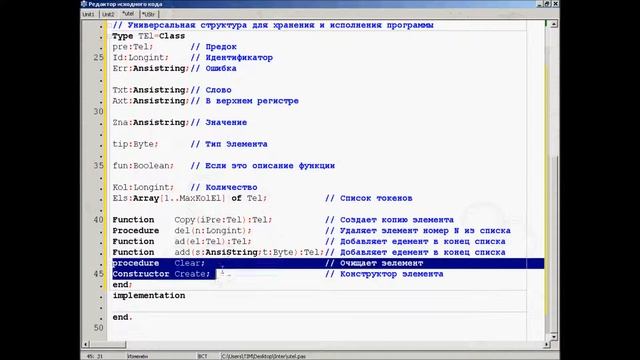The height and width of the screenshot is (360, 640).
Task: Click the comment 'Количество'
Action: 231,187
